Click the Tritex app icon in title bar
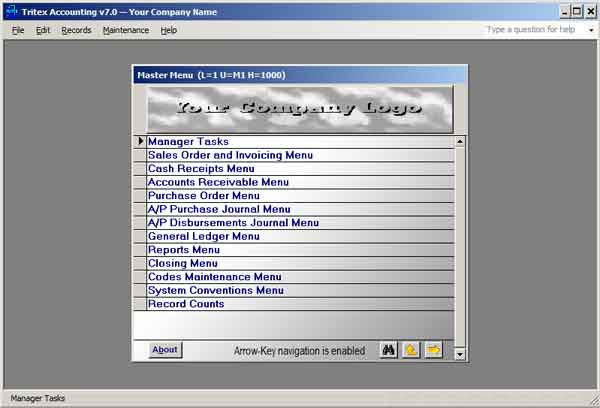 pos(11,11)
